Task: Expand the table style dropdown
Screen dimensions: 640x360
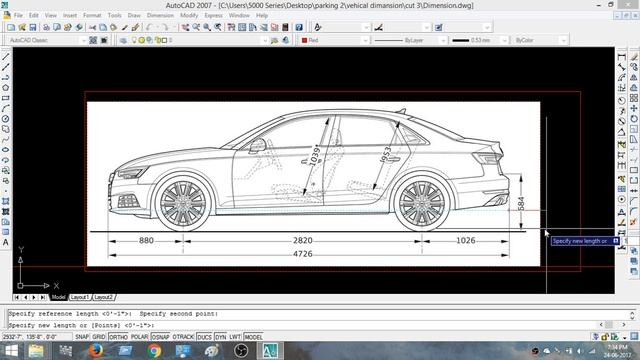Action: coord(487,27)
